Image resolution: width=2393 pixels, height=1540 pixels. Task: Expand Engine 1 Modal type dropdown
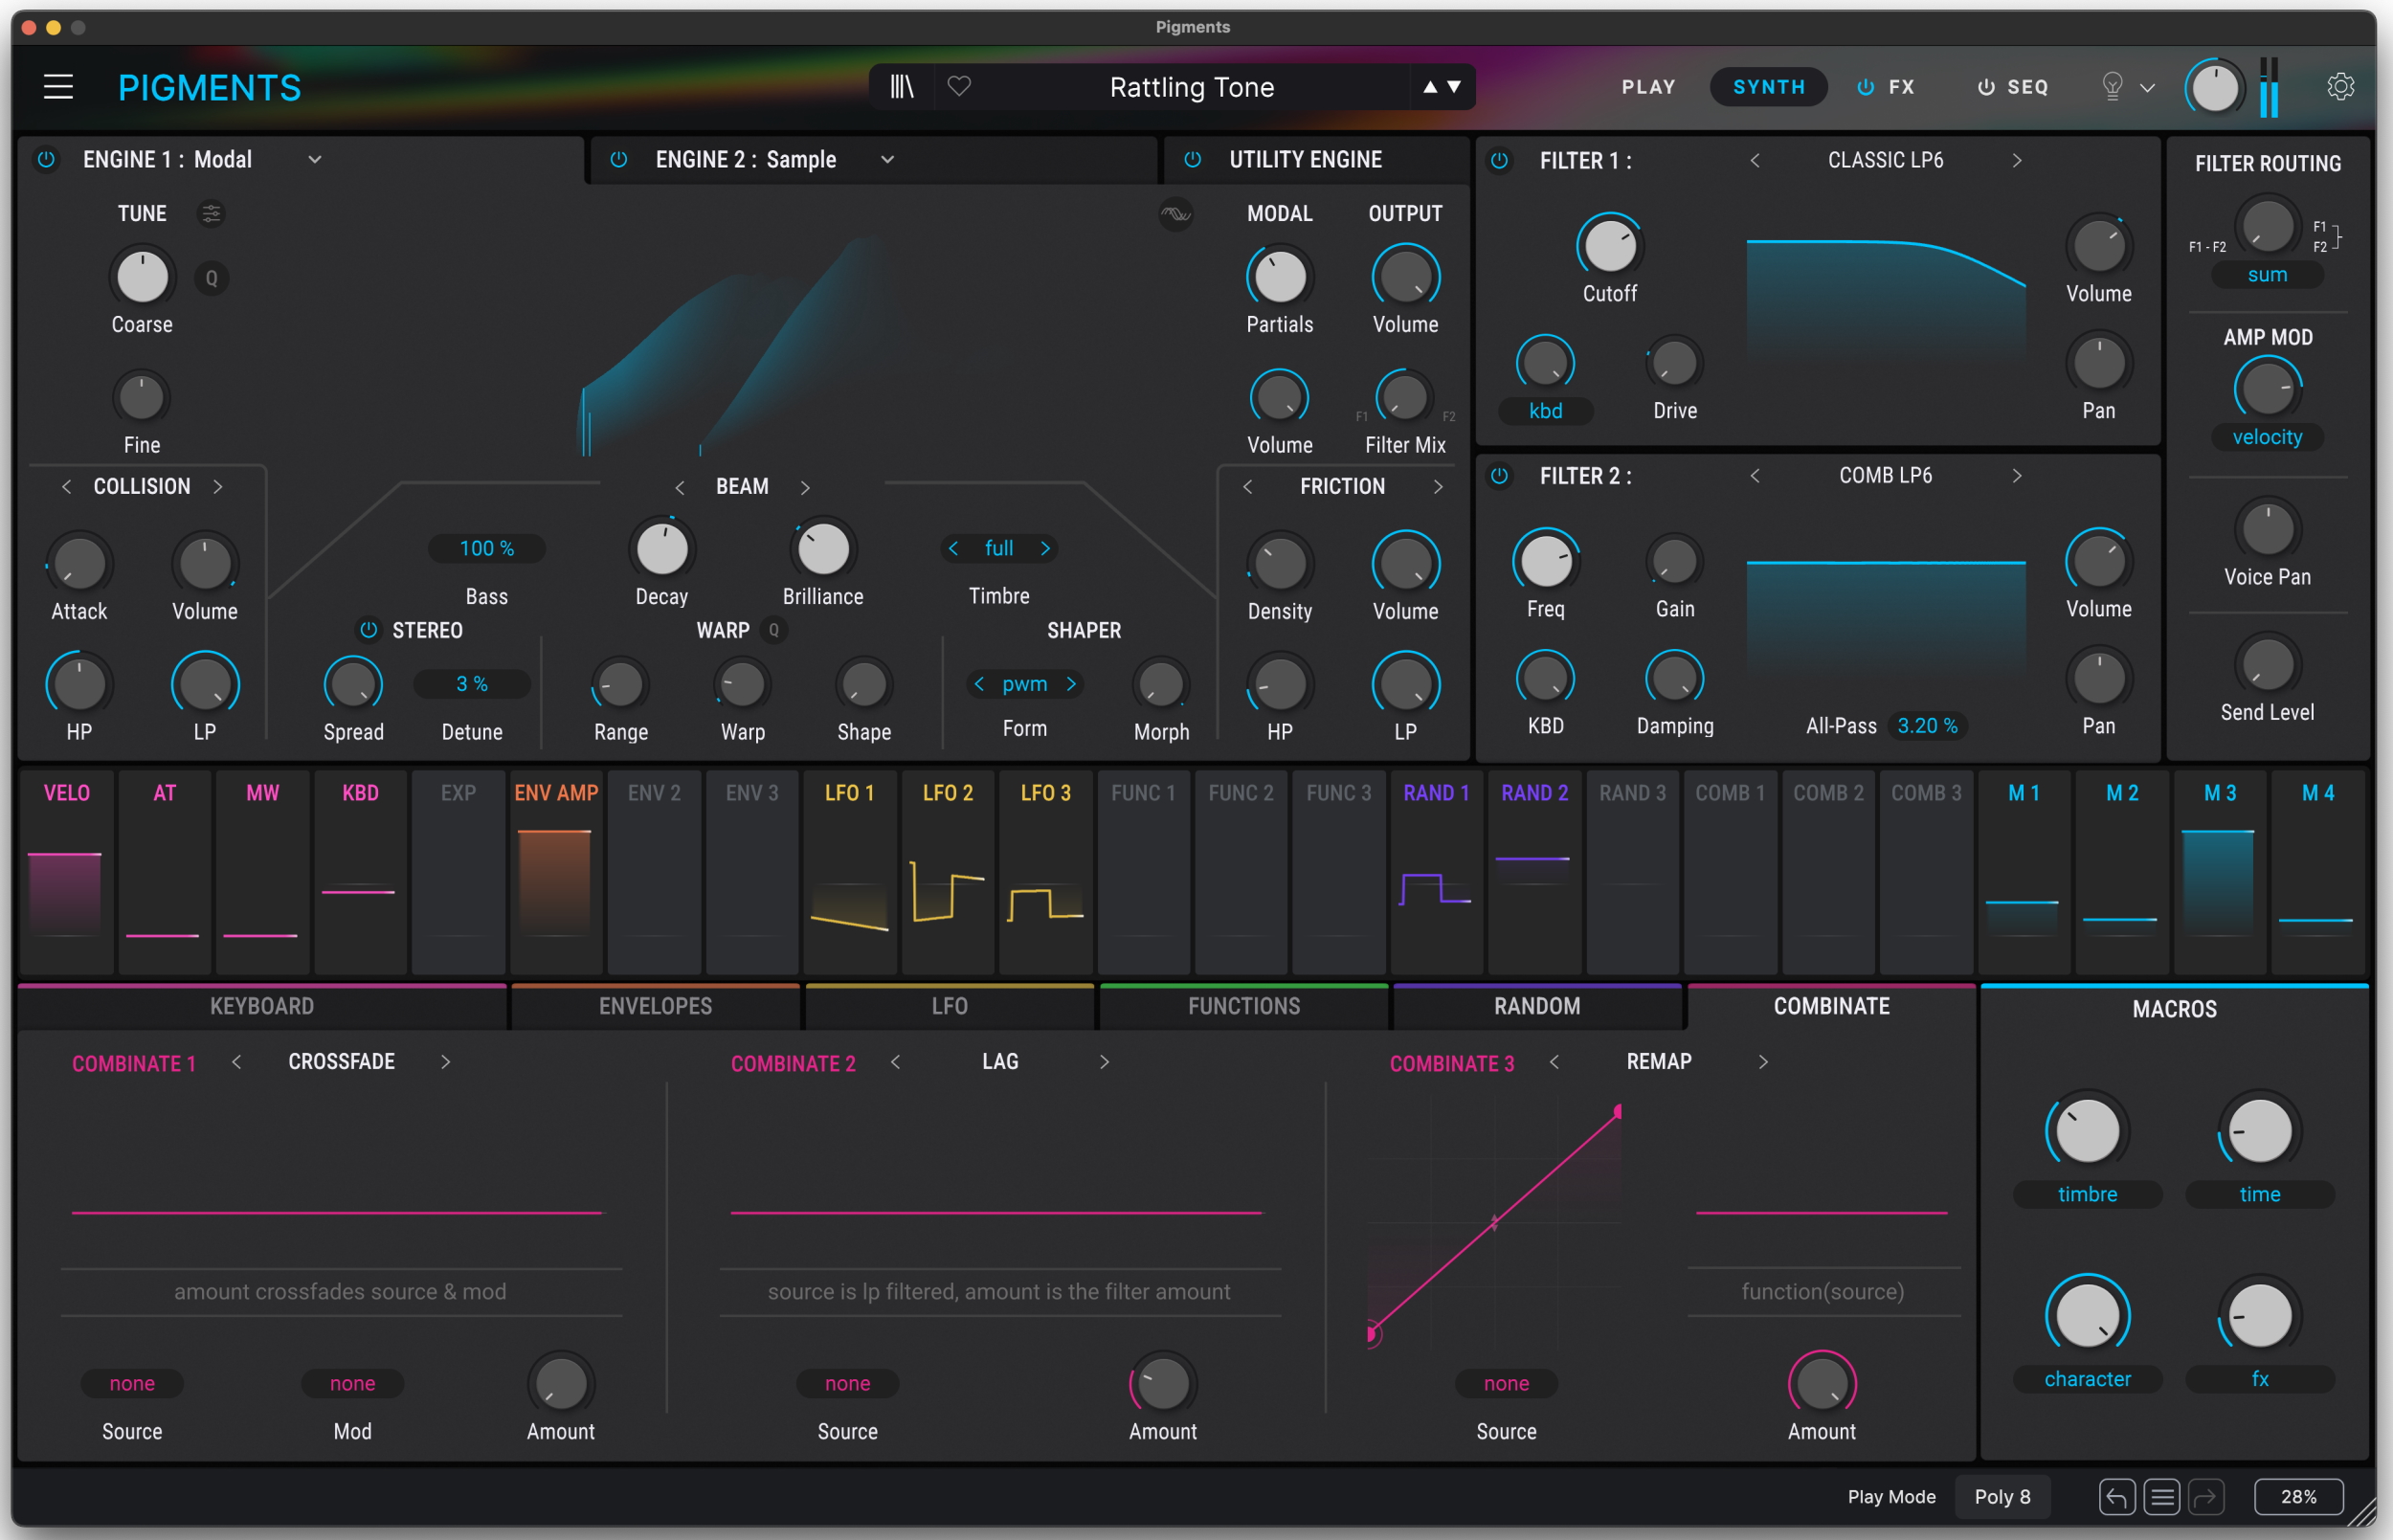314,159
